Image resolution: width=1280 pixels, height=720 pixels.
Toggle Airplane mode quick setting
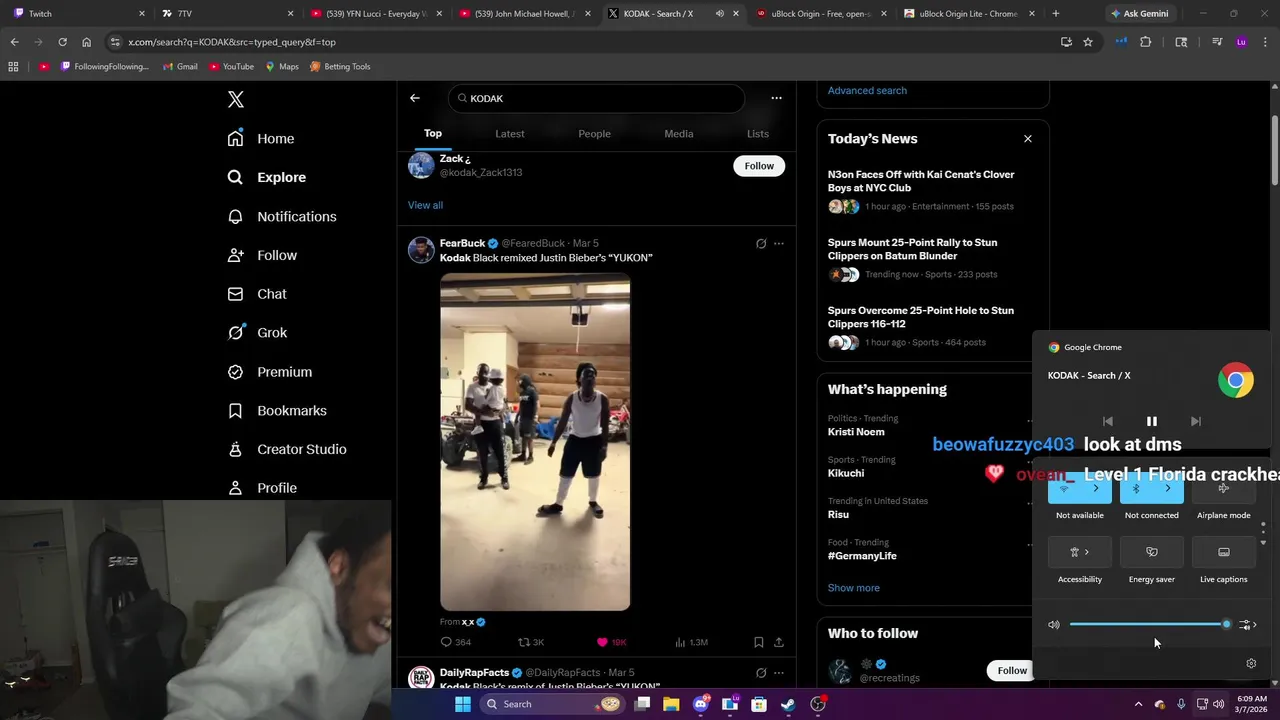[1224, 489]
